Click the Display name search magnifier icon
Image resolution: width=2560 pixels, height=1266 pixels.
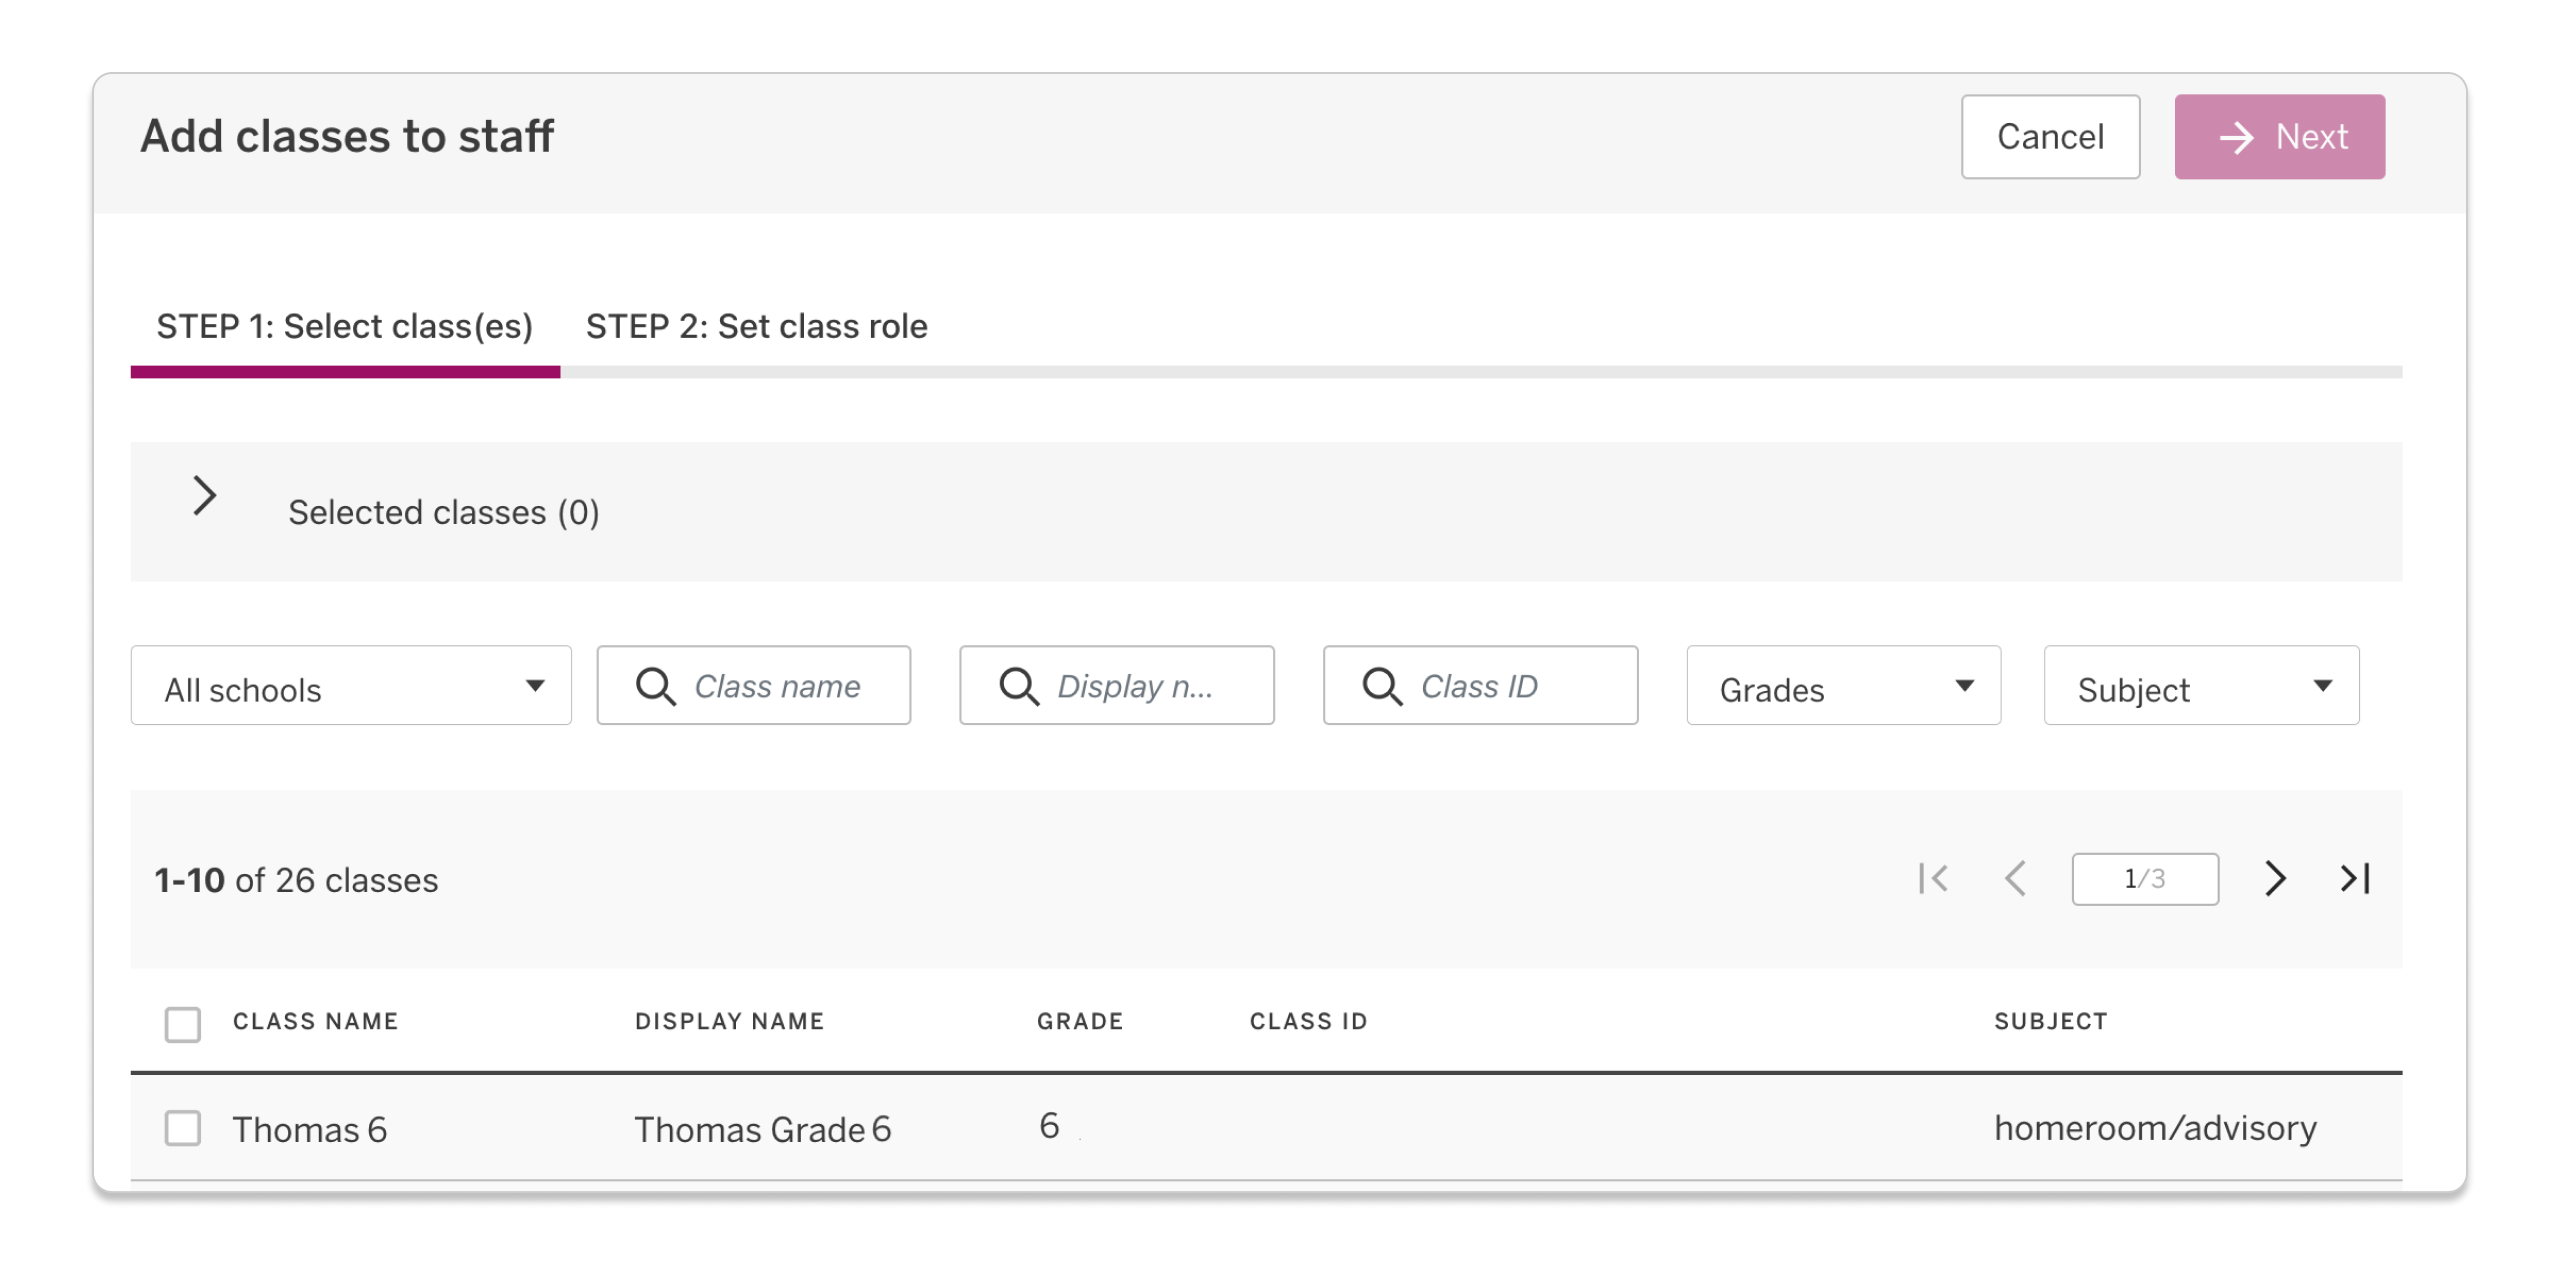pos(1019,687)
